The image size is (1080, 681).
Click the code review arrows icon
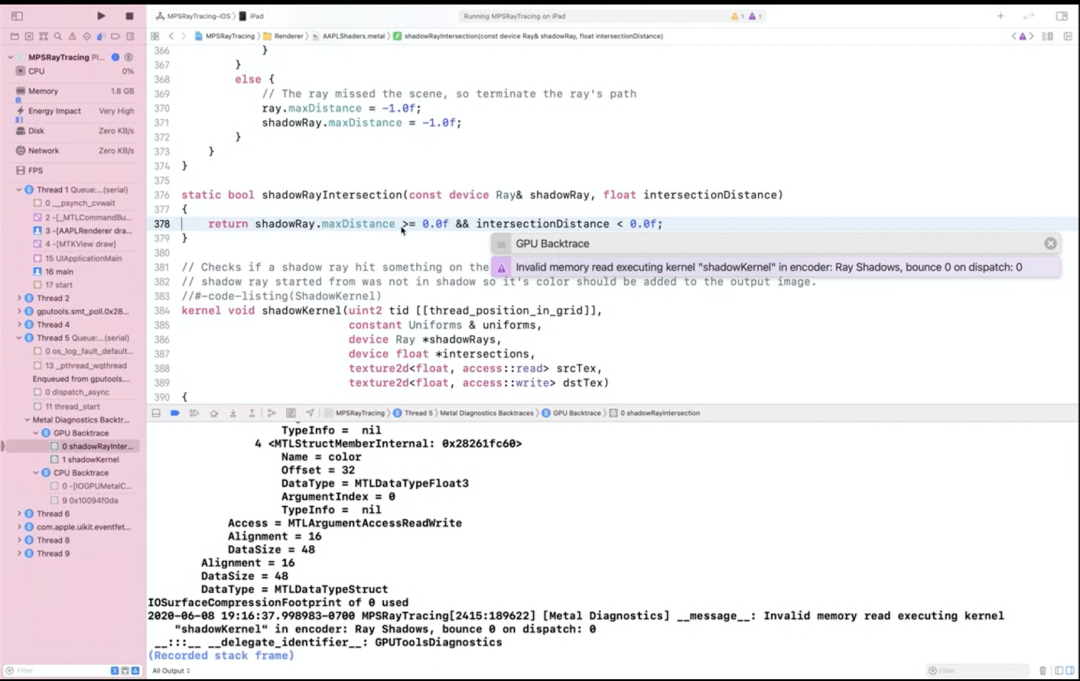coord(1029,16)
